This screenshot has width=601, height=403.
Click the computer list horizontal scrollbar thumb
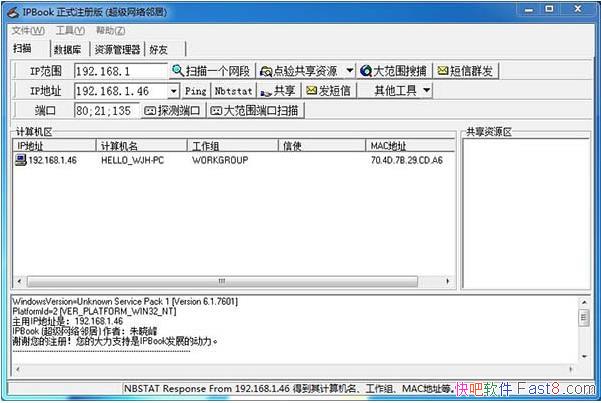pyautogui.click(x=222, y=281)
